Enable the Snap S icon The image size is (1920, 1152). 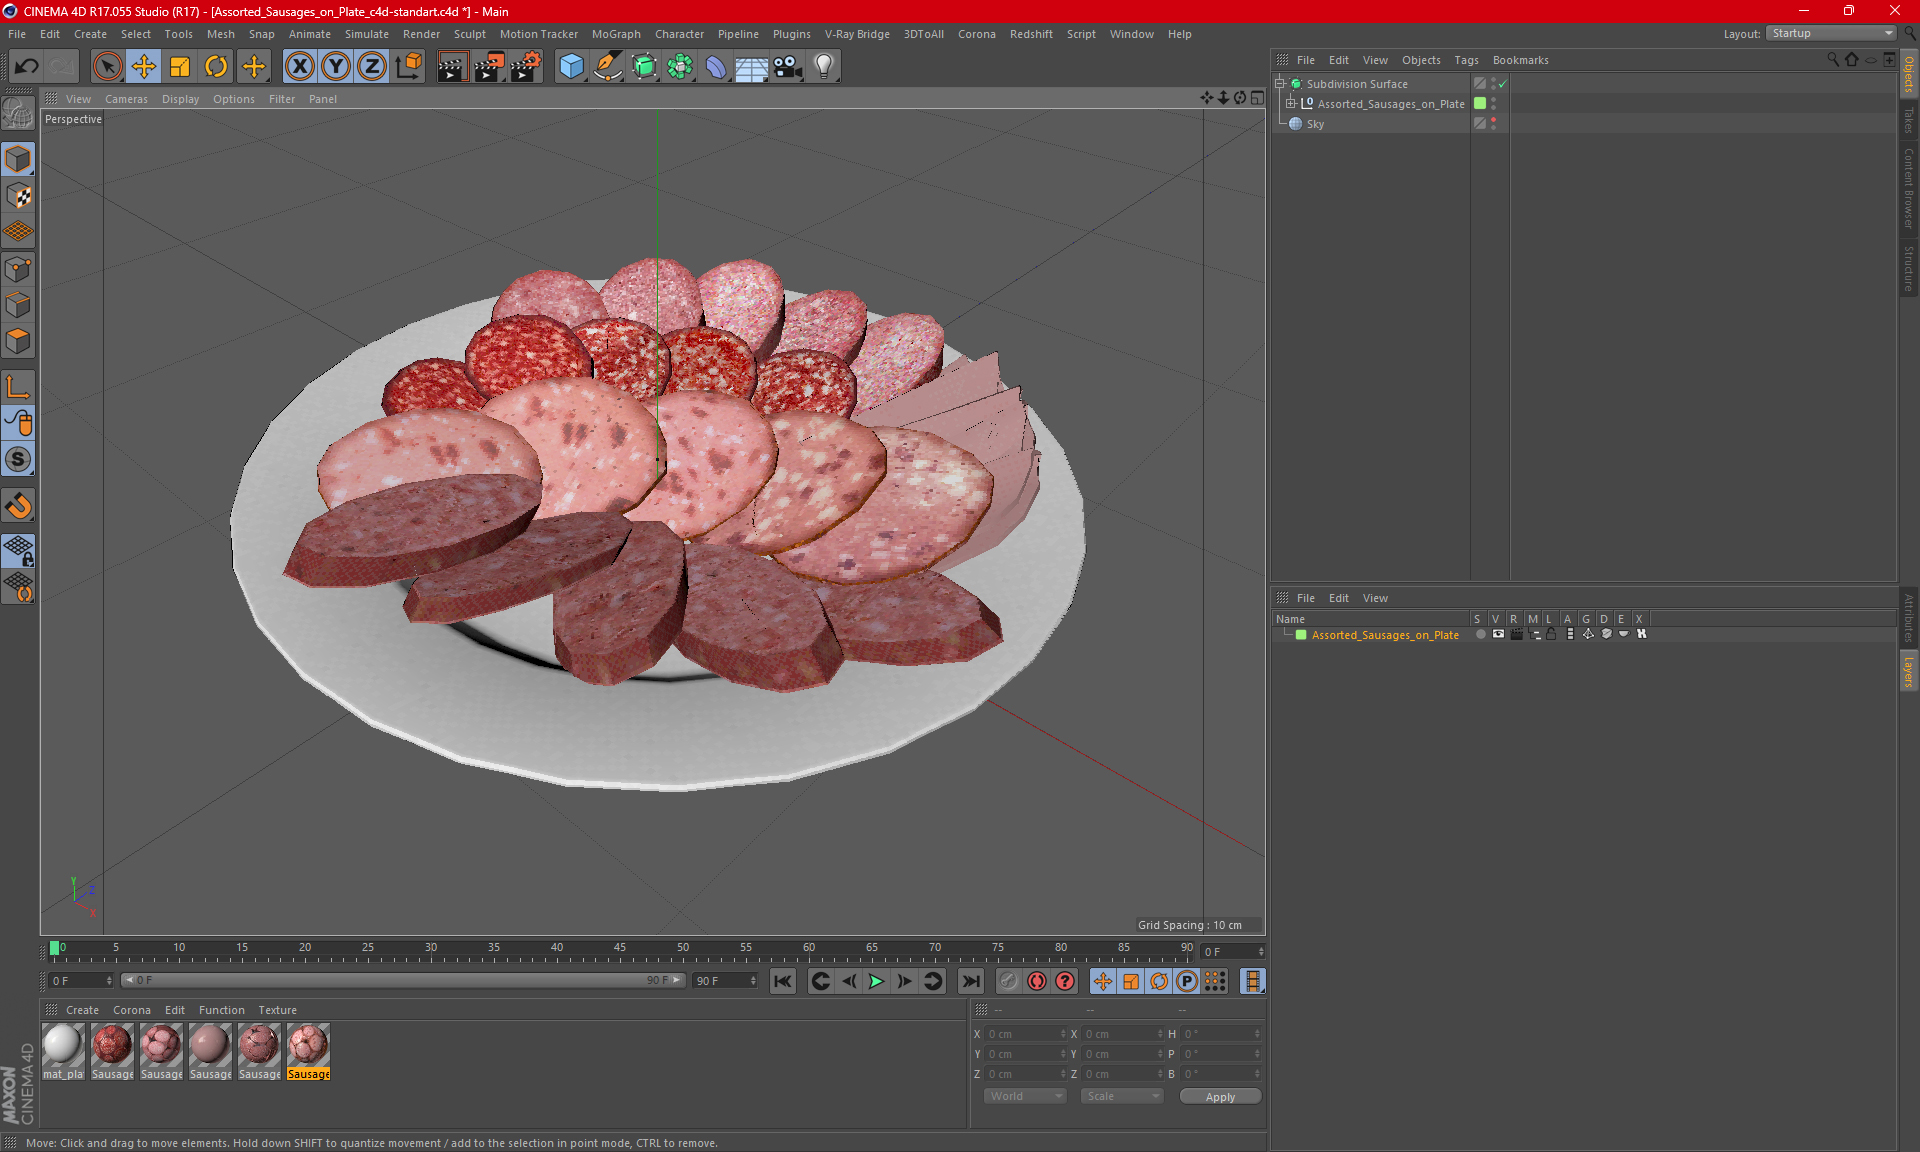pos(18,460)
